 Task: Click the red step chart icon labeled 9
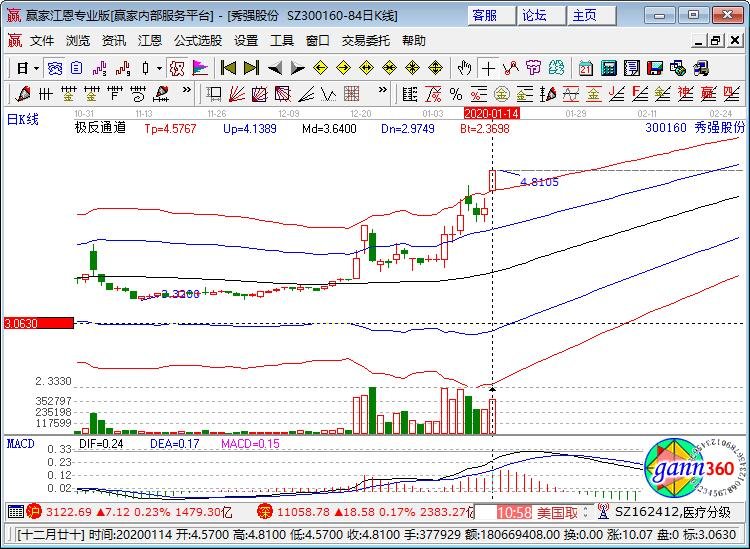pyautogui.click(x=123, y=68)
